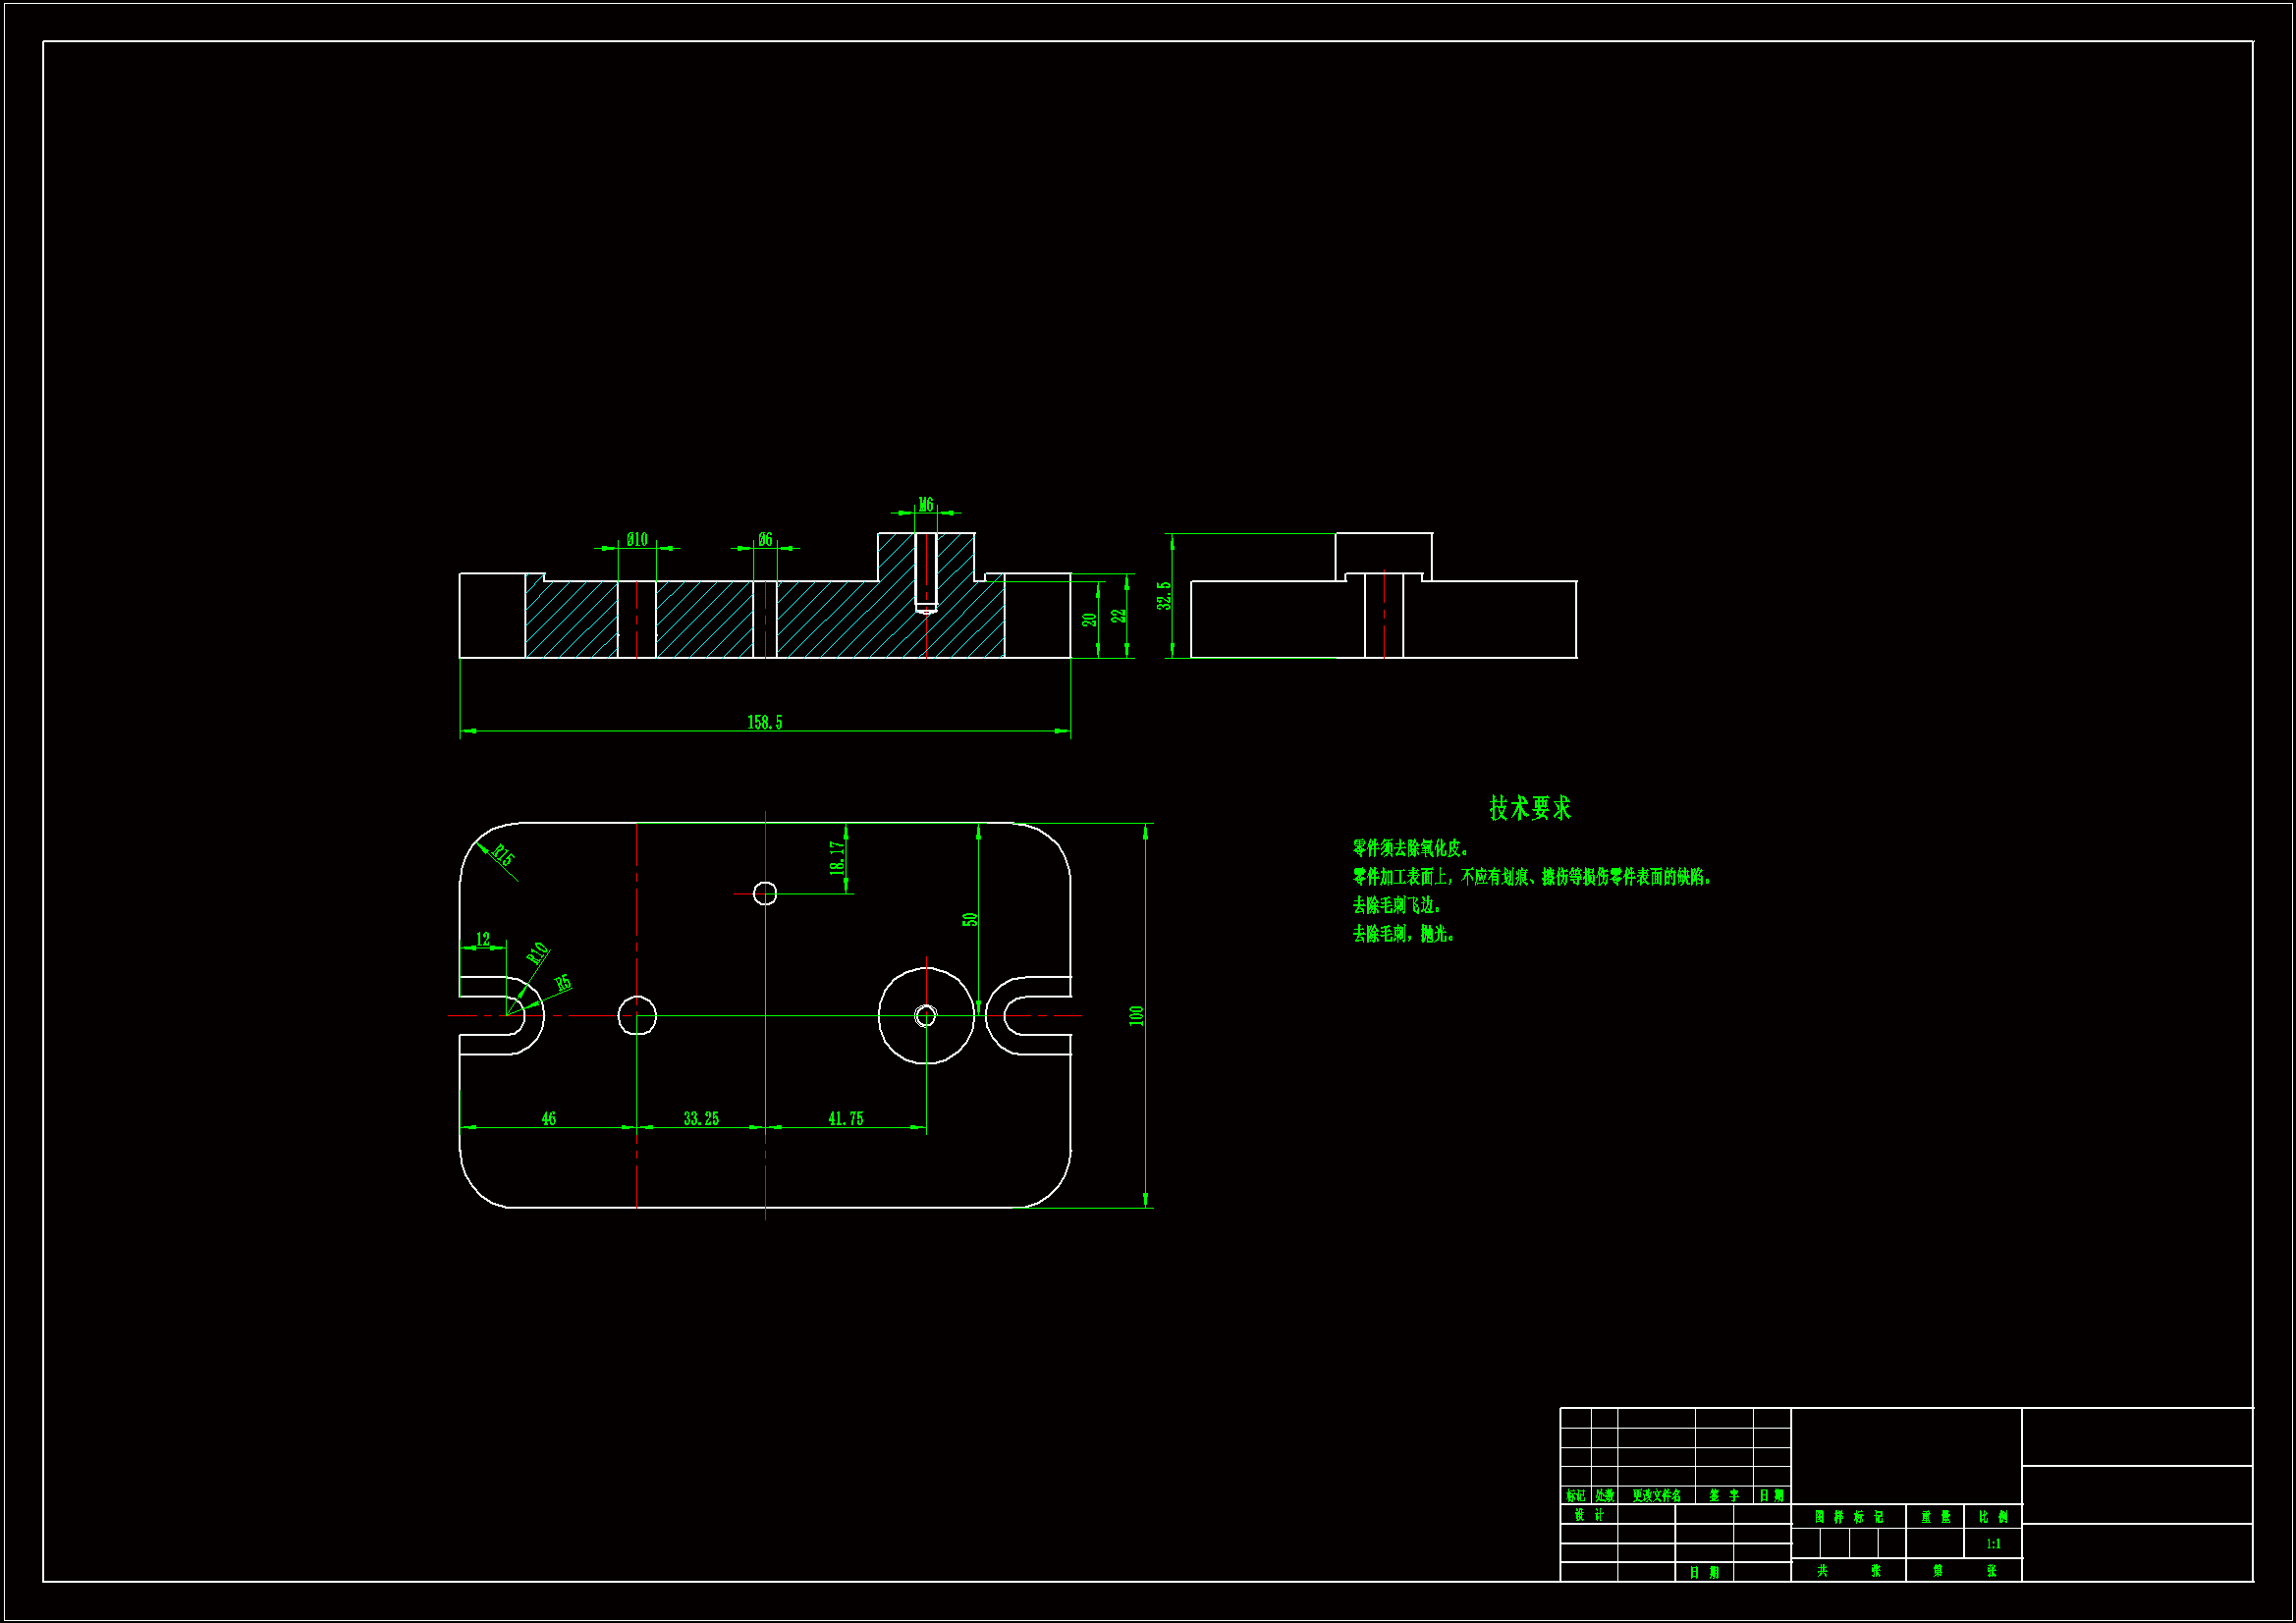This screenshot has width=2296, height=1623.
Task: Select the 18.17 vertical dimension text
Action: point(837,858)
